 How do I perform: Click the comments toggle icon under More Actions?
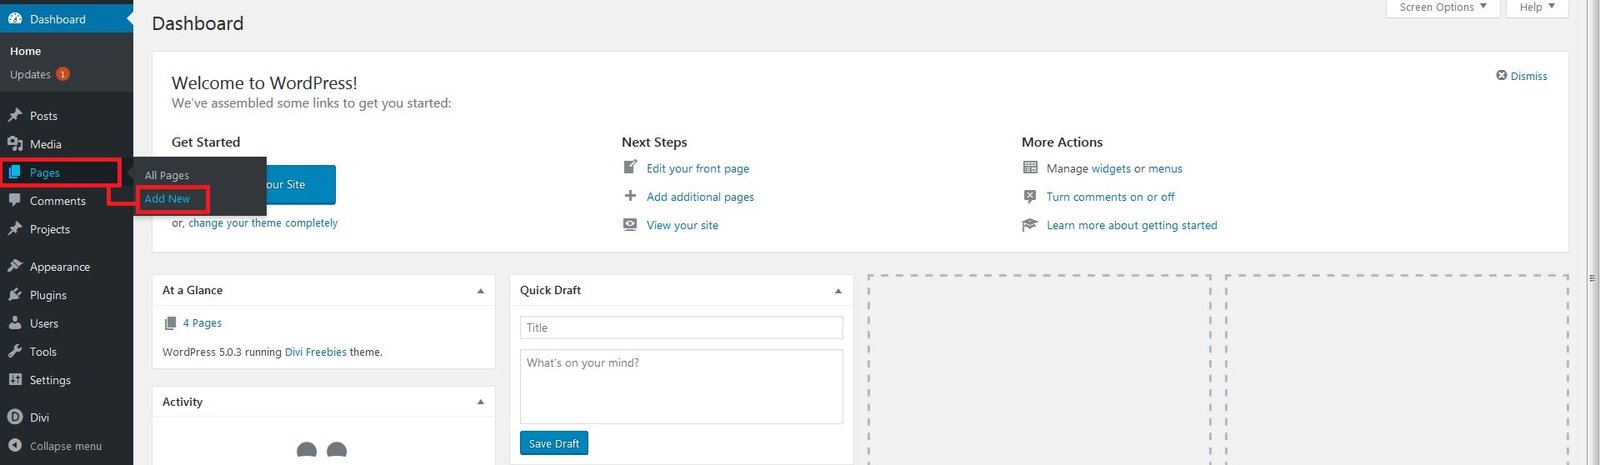click(x=1030, y=197)
